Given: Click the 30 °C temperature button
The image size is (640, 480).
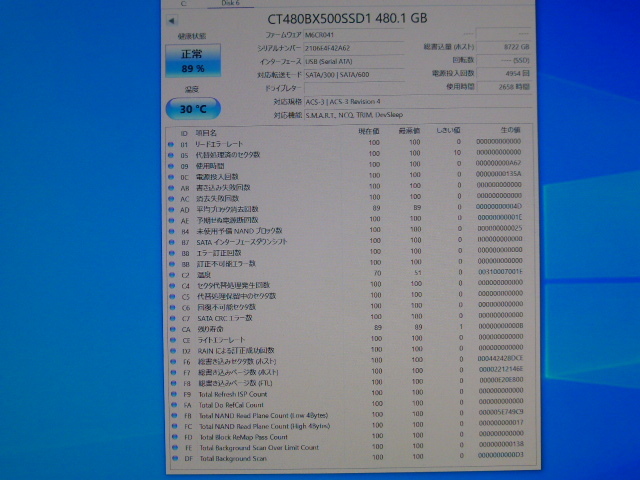Looking at the screenshot, I should (x=193, y=109).
